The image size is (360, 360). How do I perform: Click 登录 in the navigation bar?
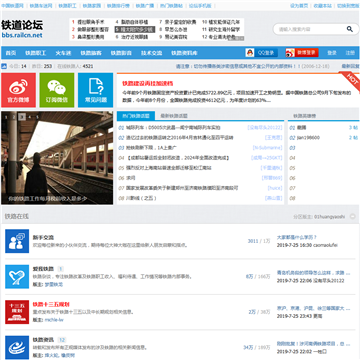point(332,53)
